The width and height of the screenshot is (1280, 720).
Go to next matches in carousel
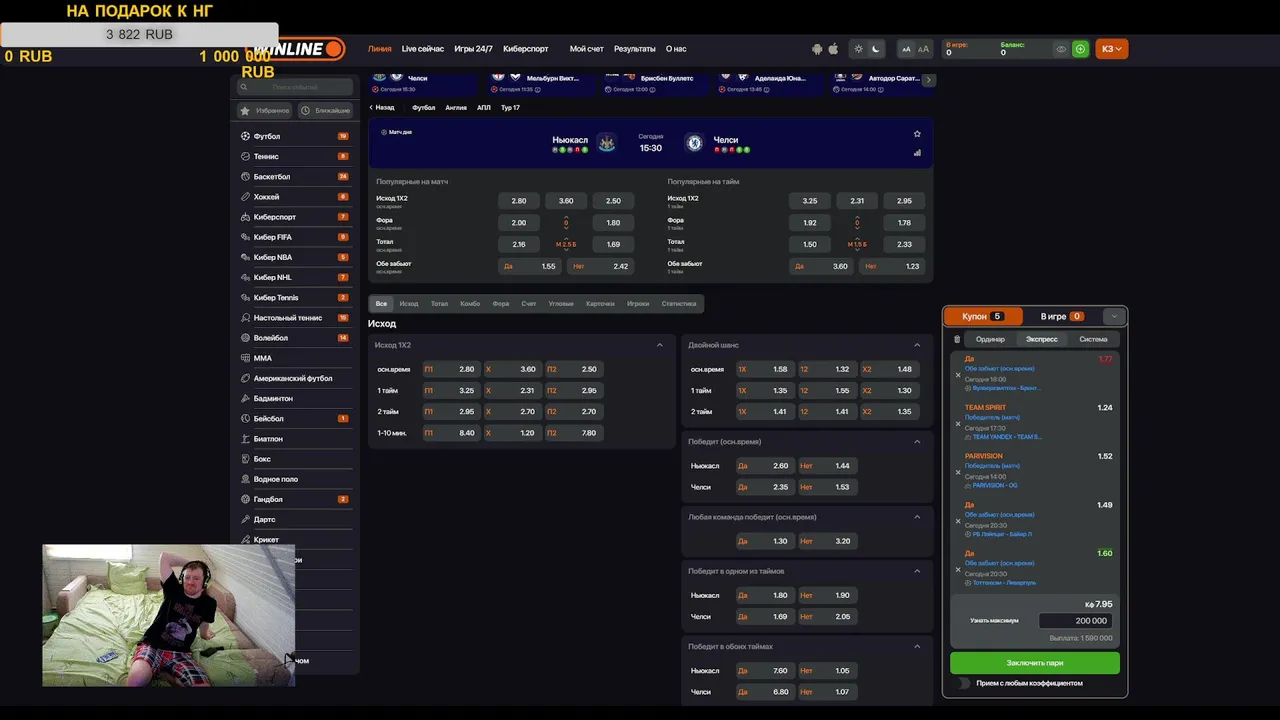929,80
